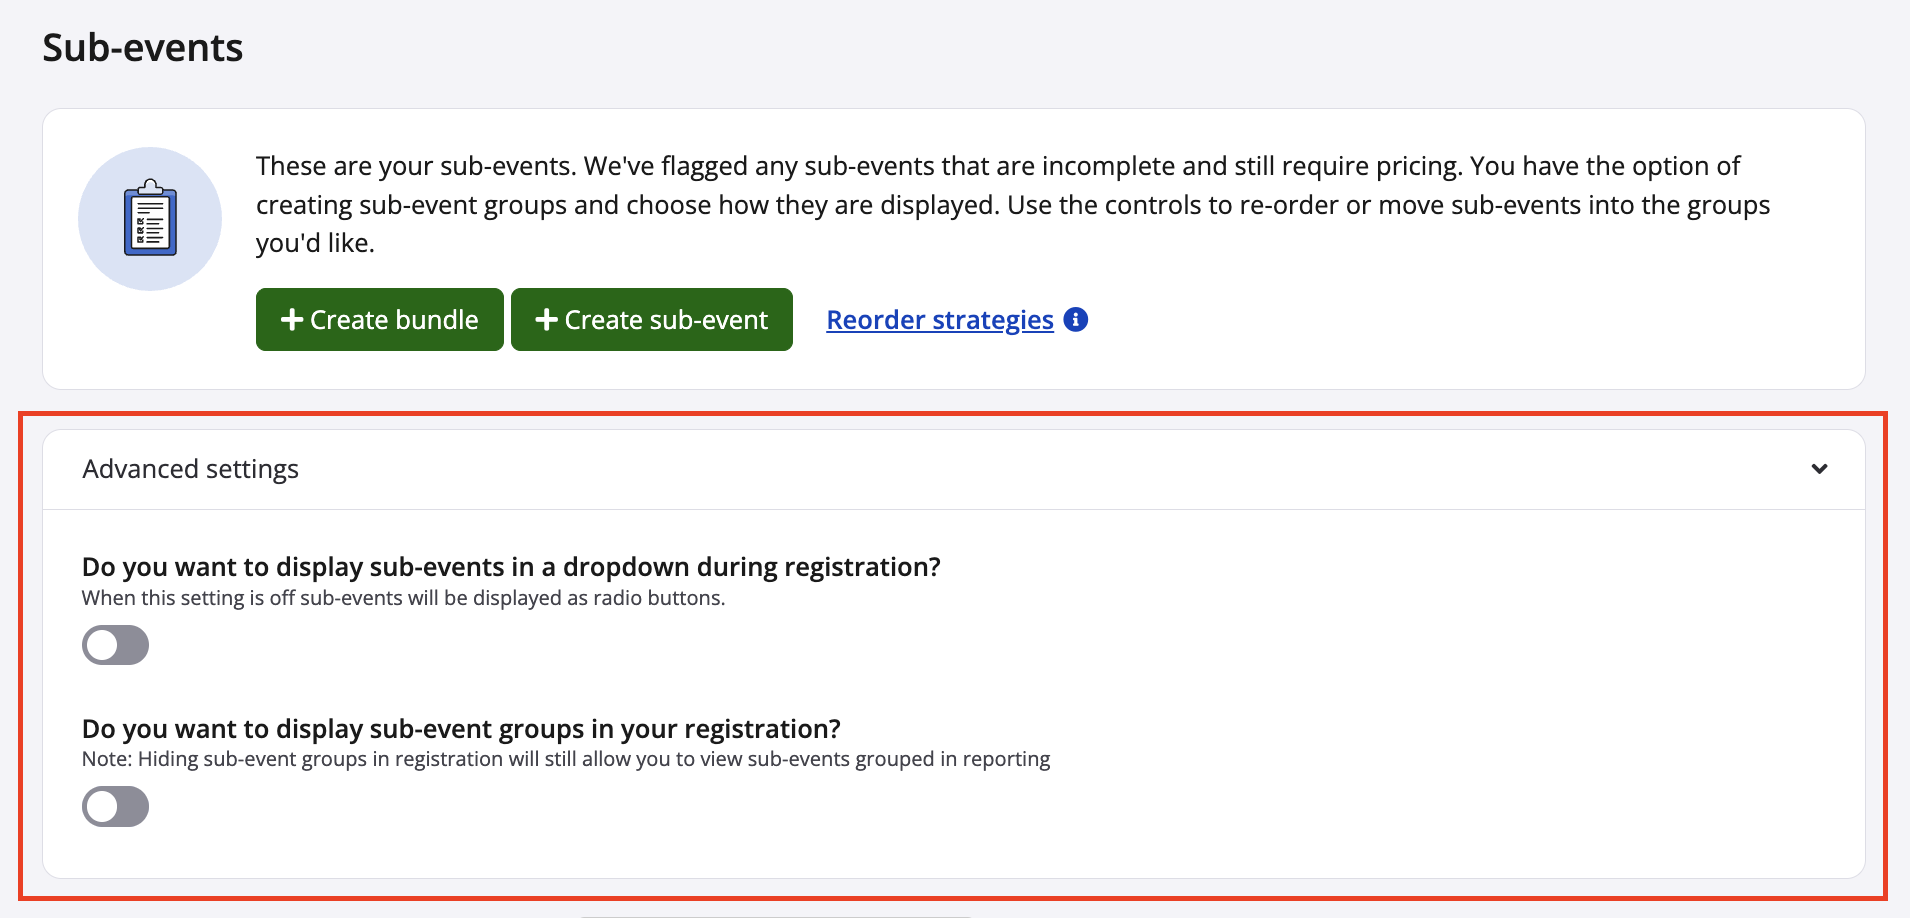Click the Sub-events page heading

tap(143, 48)
